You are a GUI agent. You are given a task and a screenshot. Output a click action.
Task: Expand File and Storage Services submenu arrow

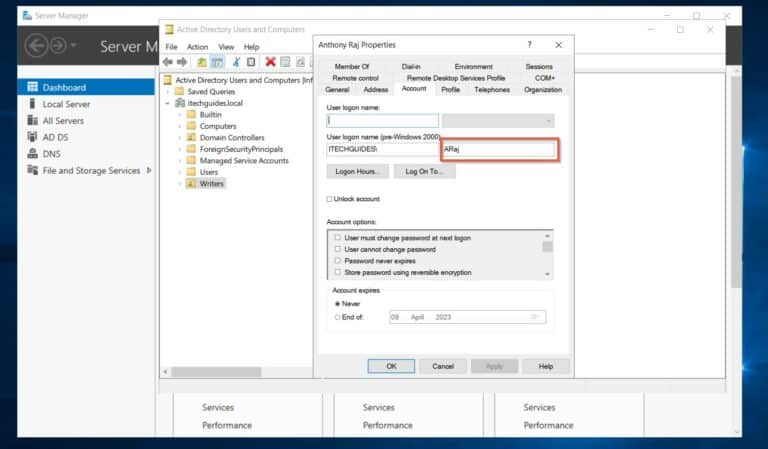(x=149, y=170)
